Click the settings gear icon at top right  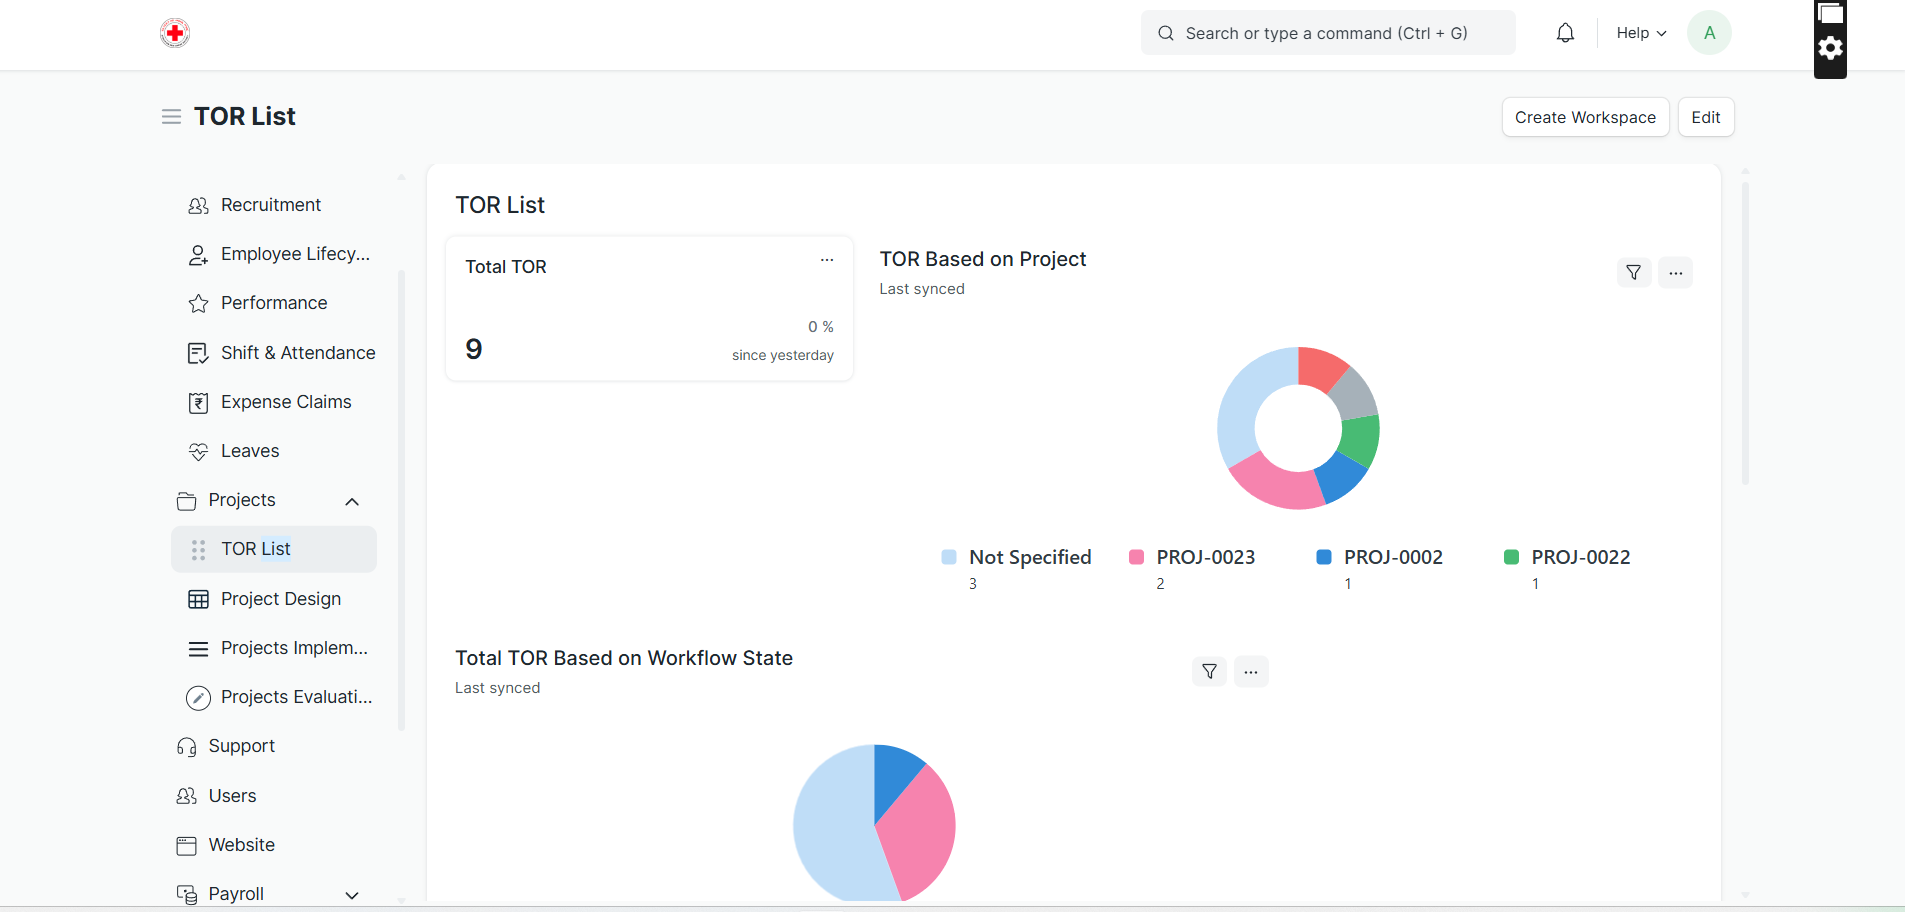(x=1830, y=48)
